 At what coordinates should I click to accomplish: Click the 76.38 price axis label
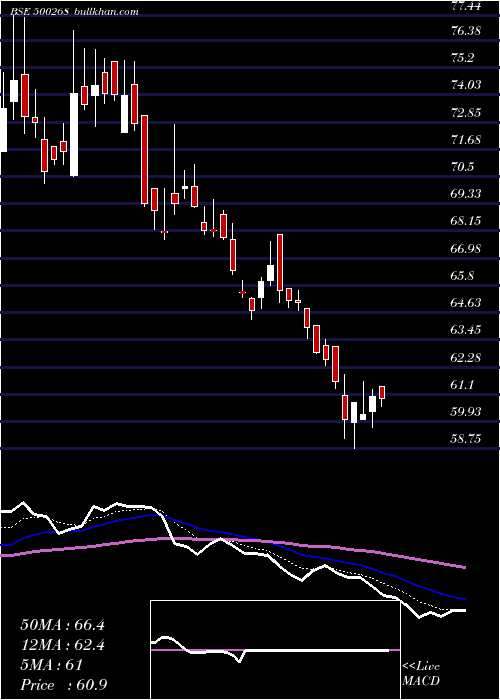(x=466, y=31)
